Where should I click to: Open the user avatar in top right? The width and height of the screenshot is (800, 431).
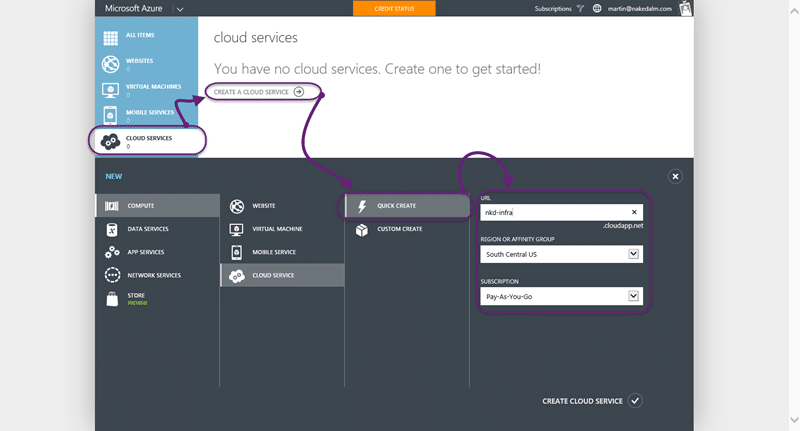685,8
